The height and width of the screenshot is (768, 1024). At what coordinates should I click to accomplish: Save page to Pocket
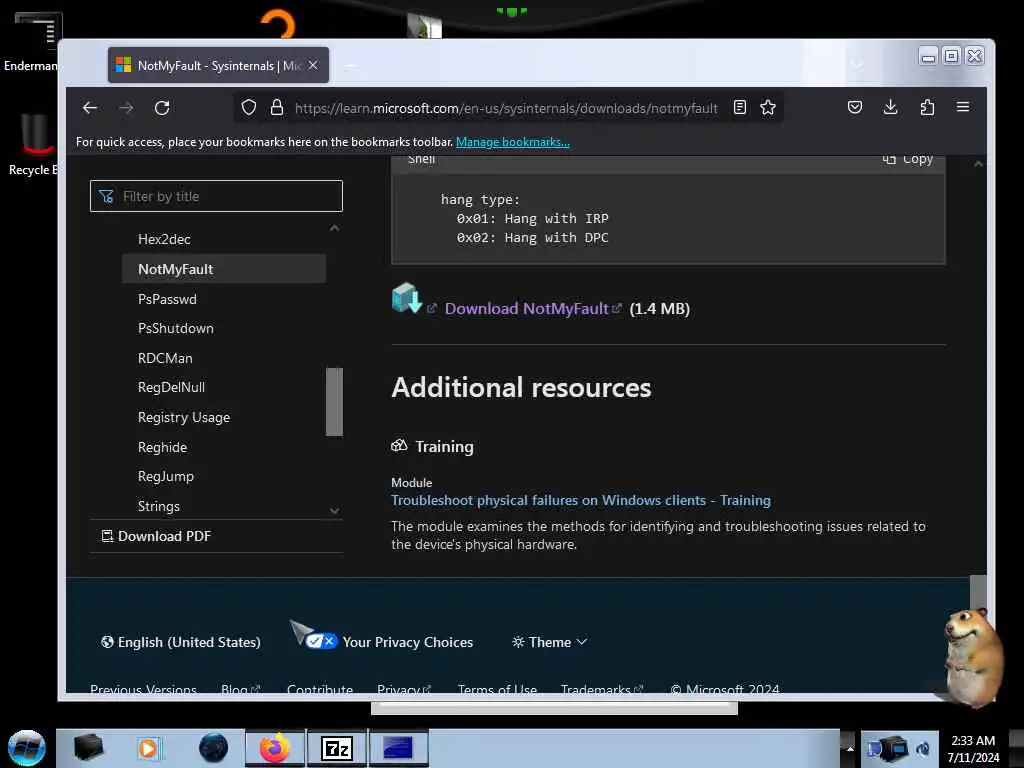855,108
